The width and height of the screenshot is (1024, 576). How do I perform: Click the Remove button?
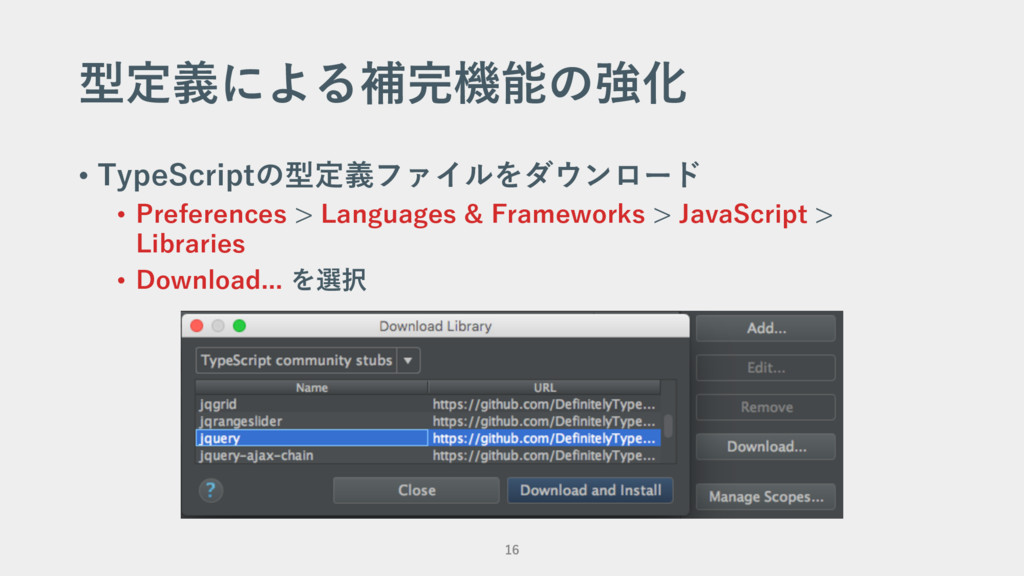pos(766,407)
